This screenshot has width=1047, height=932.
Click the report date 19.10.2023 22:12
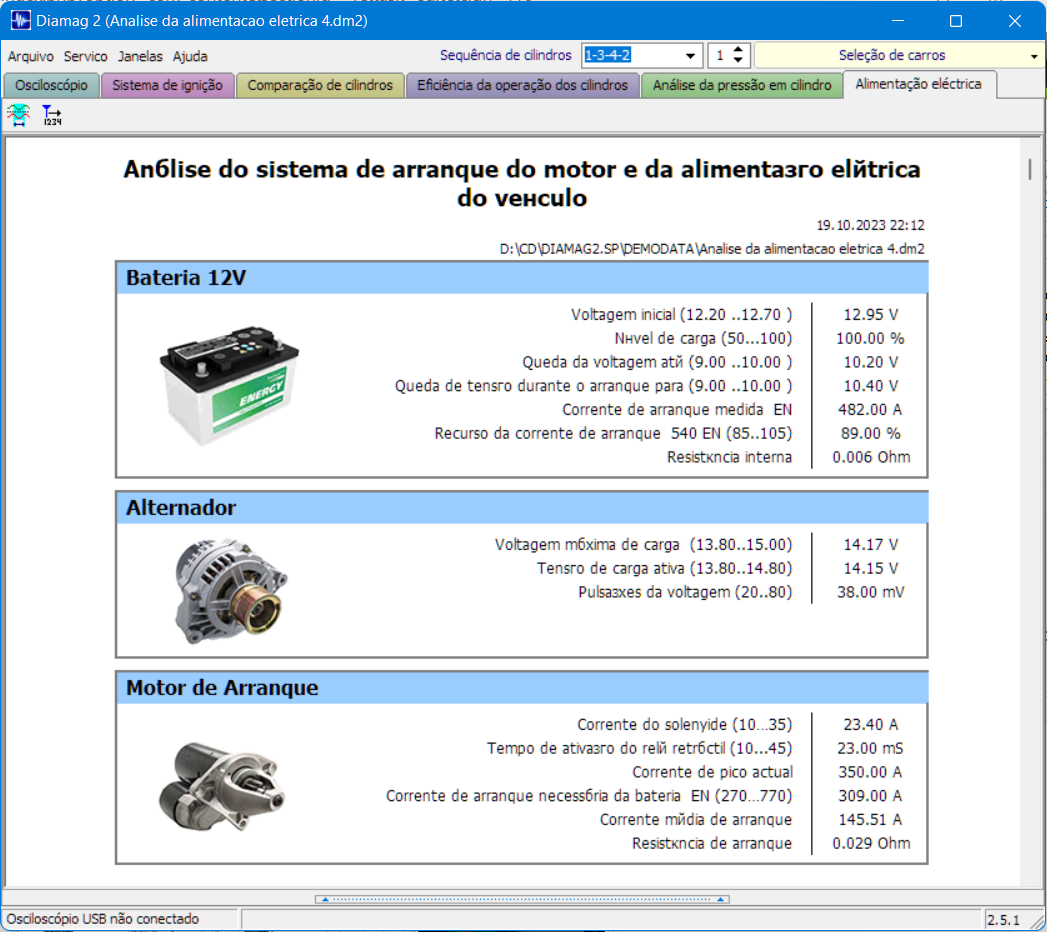click(870, 225)
